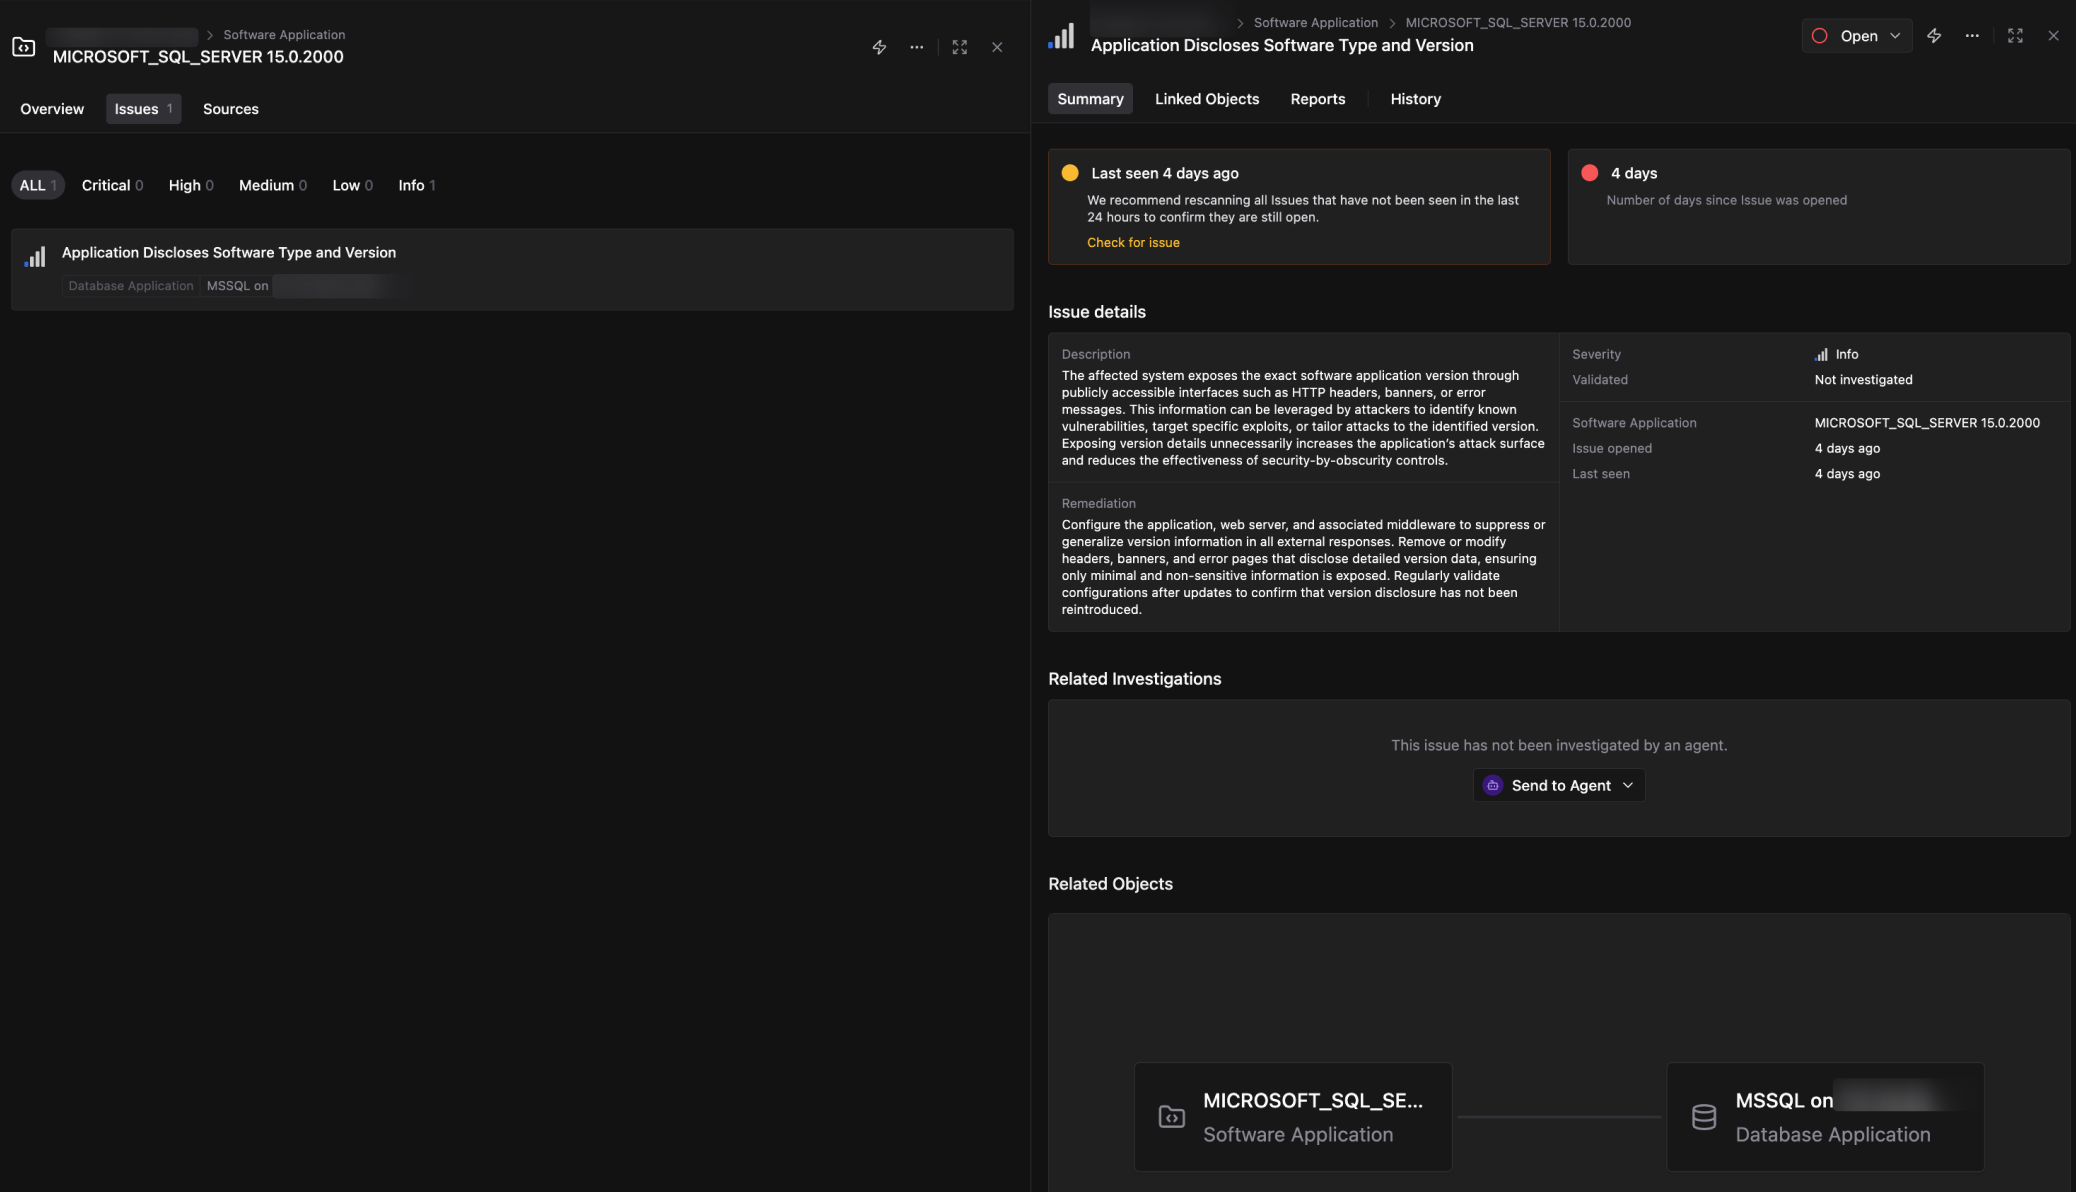
Task: Filter issues by ALL
Action: (38, 185)
